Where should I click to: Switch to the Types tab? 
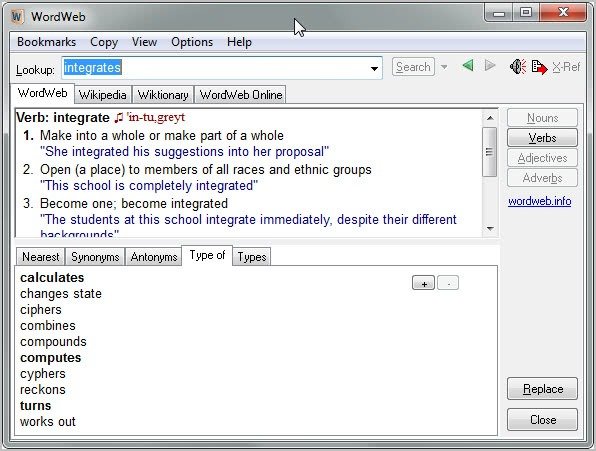(x=252, y=257)
